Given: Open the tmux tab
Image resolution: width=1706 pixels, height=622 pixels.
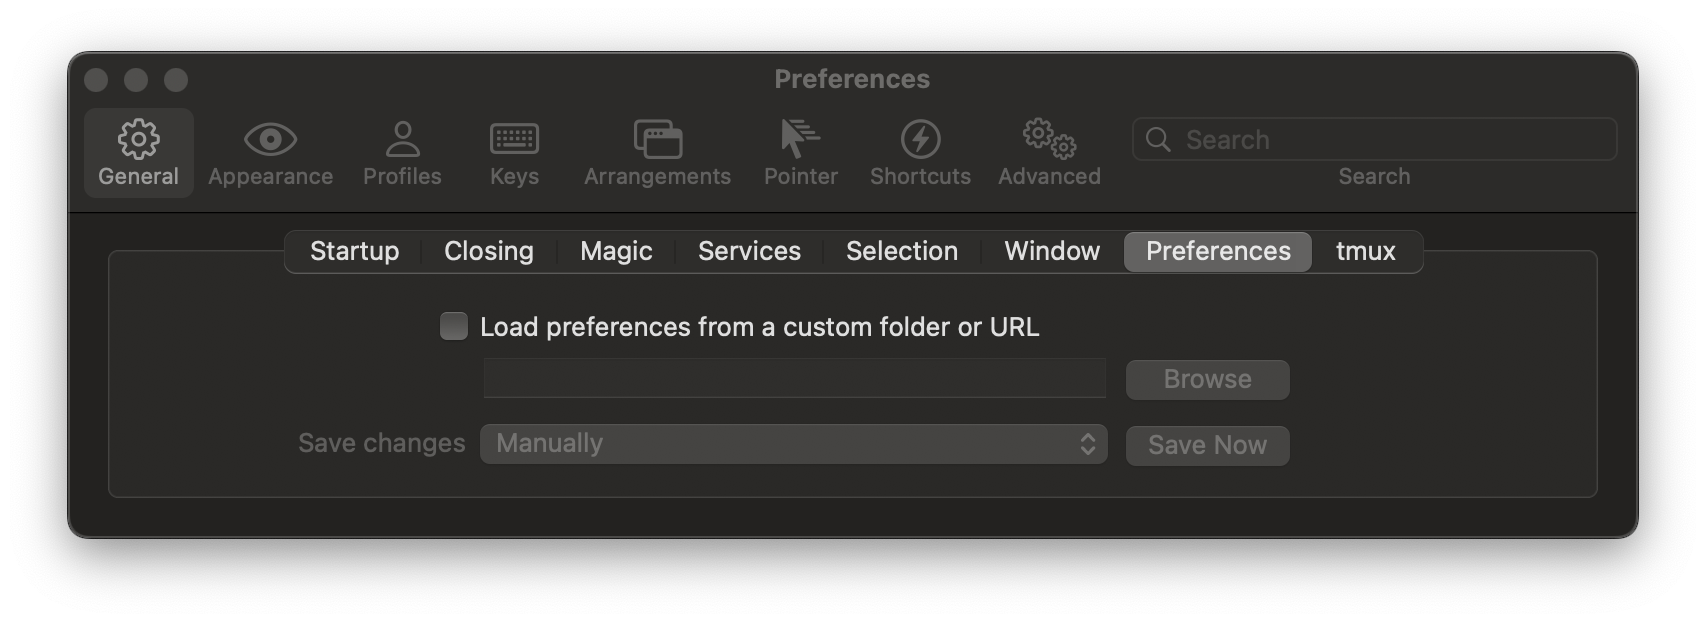Looking at the screenshot, I should point(1364,251).
